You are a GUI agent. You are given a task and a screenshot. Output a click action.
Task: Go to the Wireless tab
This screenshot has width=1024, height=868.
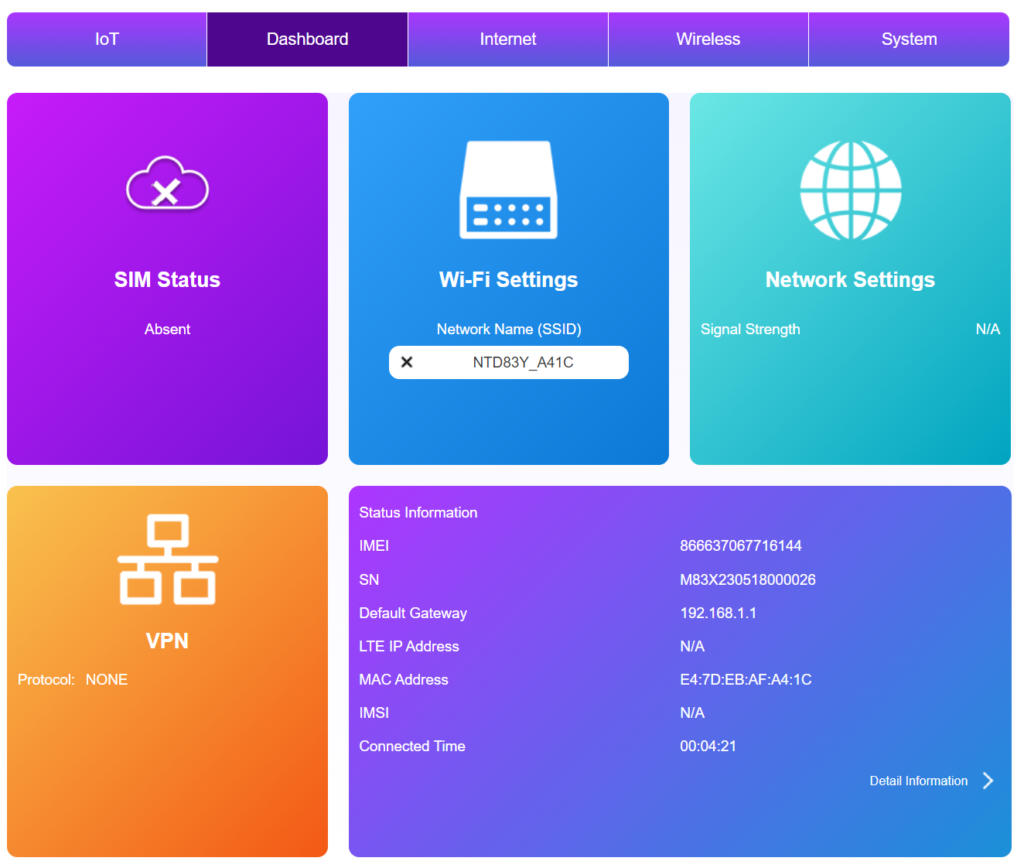(x=708, y=39)
